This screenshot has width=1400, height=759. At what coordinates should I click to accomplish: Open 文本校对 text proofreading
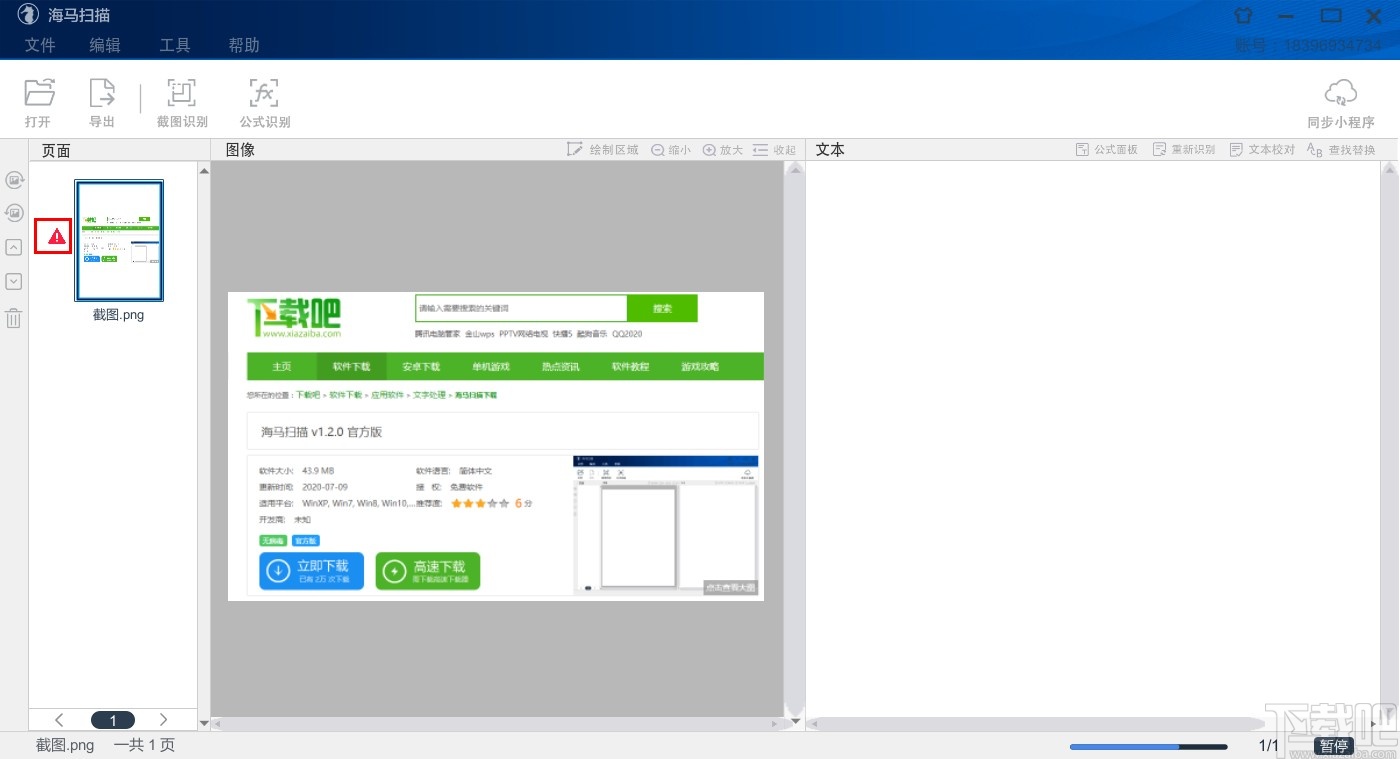click(x=1262, y=150)
